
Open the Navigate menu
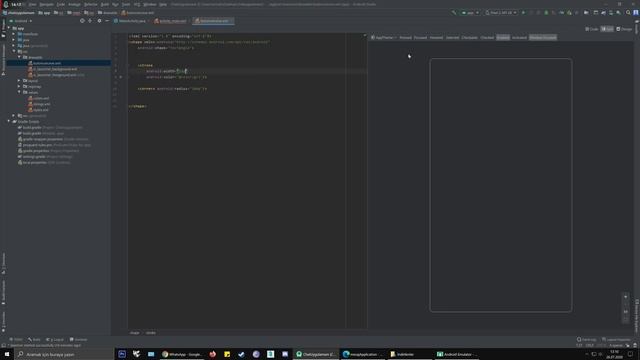click(x=47, y=4)
